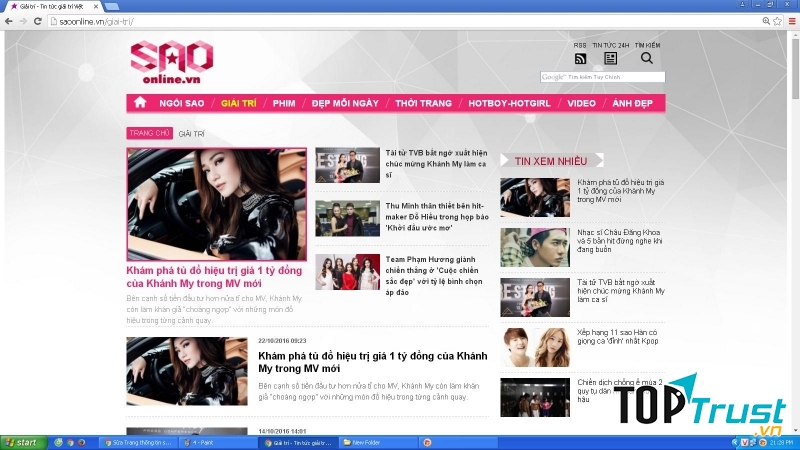Open 11 sao Hàn sidebar thumbnail
Screen dimensions: 800x450
[535, 347]
